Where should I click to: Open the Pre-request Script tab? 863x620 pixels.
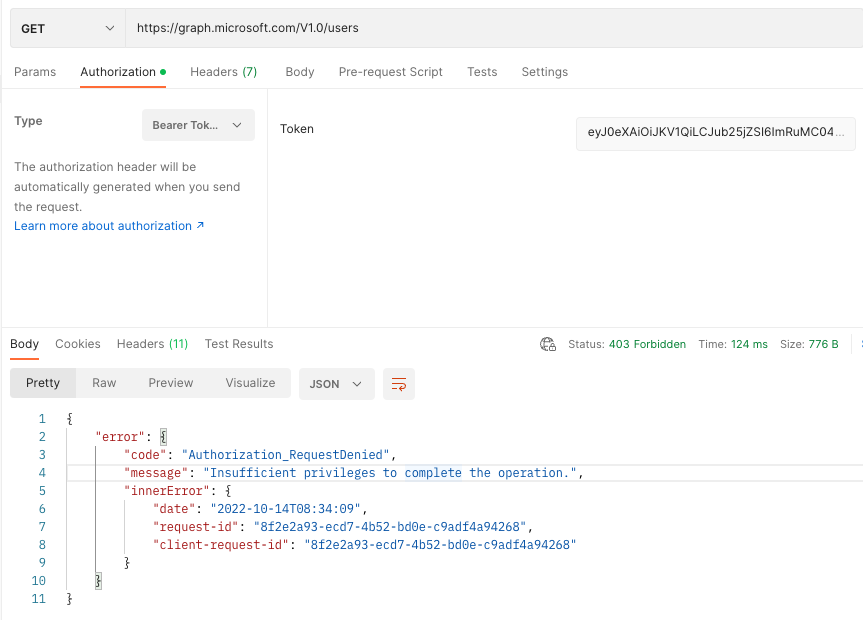[x=391, y=72]
